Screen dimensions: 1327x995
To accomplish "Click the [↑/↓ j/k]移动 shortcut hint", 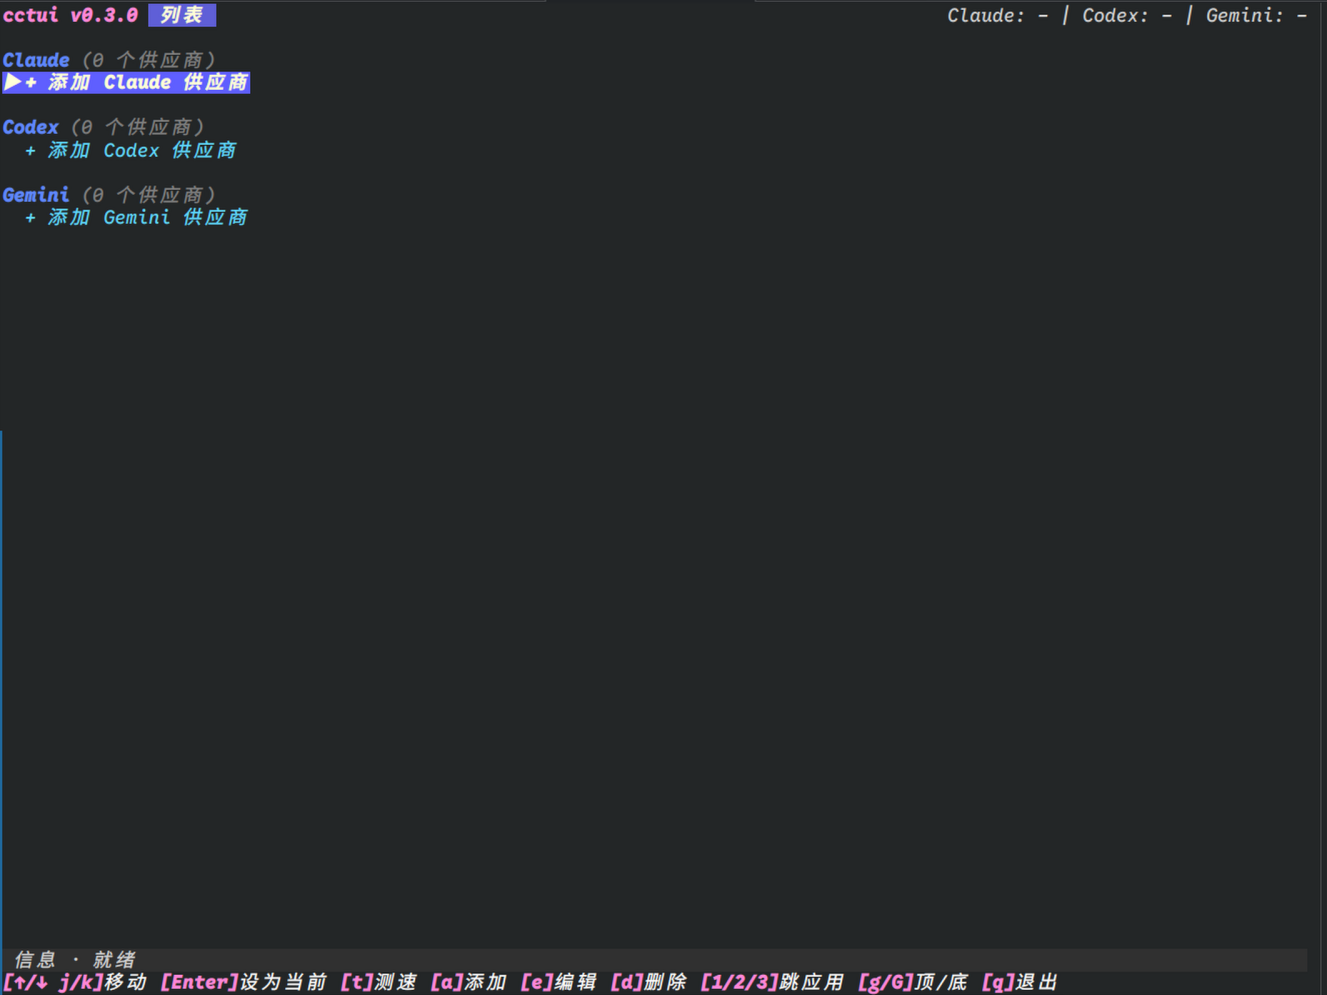I will coord(75,983).
